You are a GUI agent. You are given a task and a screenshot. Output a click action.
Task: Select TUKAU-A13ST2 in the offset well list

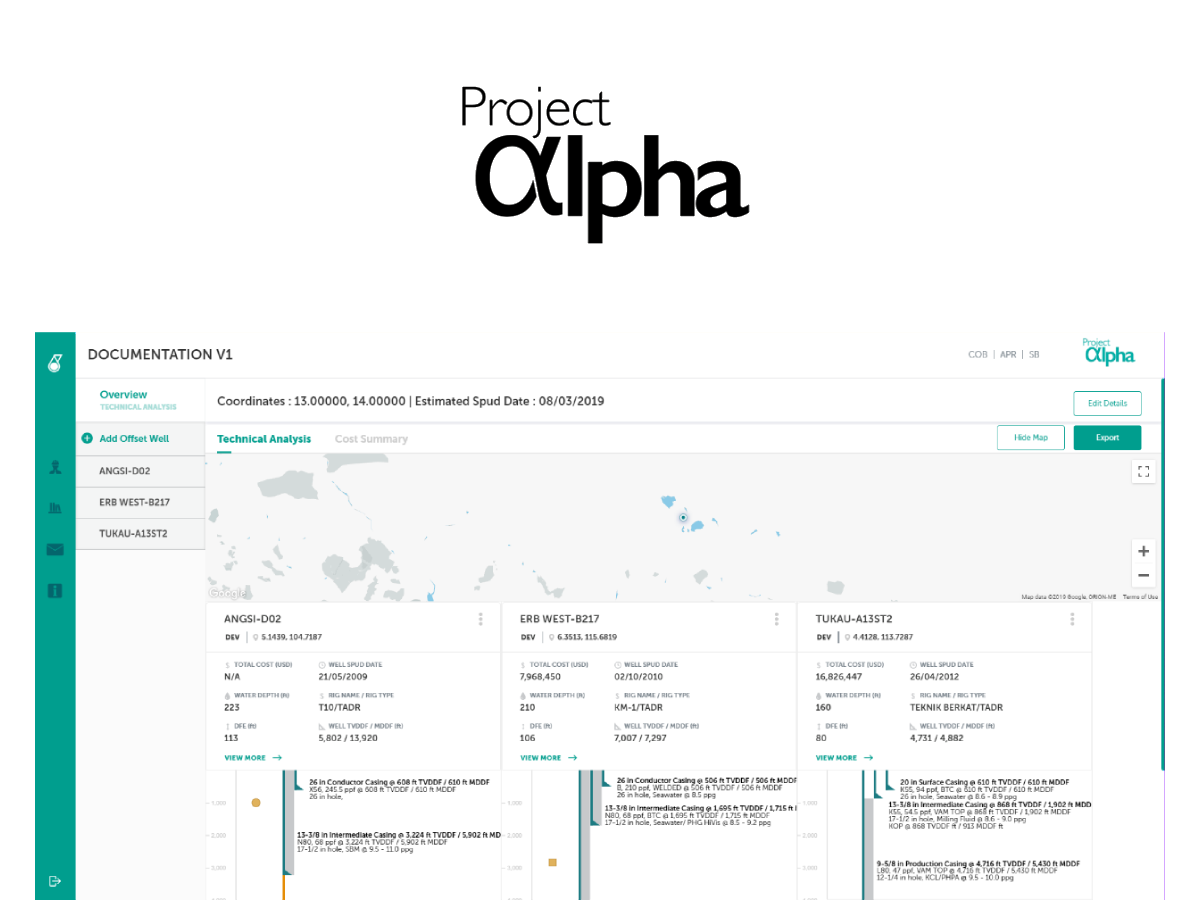pos(140,533)
